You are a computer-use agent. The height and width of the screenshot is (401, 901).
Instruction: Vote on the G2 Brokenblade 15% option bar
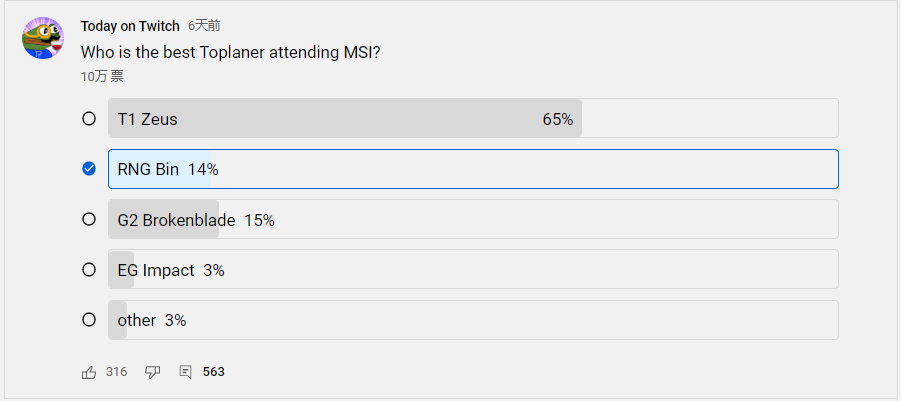[473, 219]
